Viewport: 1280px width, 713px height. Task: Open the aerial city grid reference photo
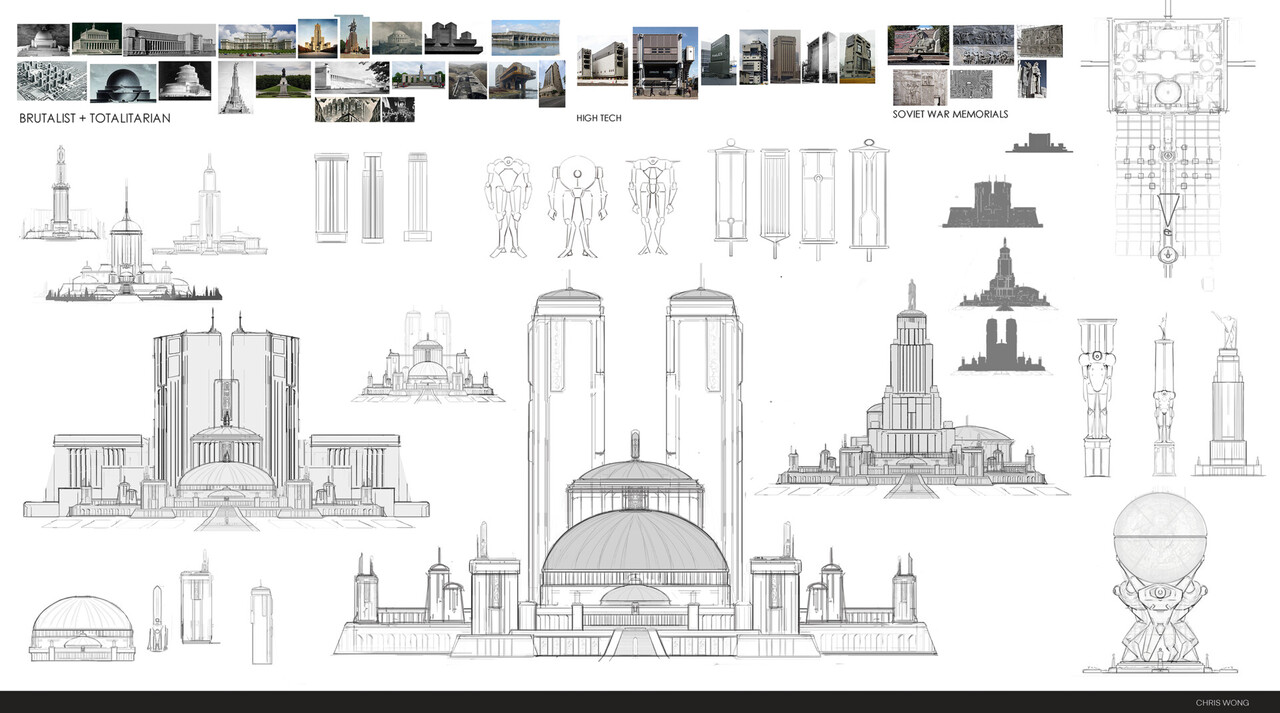point(51,81)
